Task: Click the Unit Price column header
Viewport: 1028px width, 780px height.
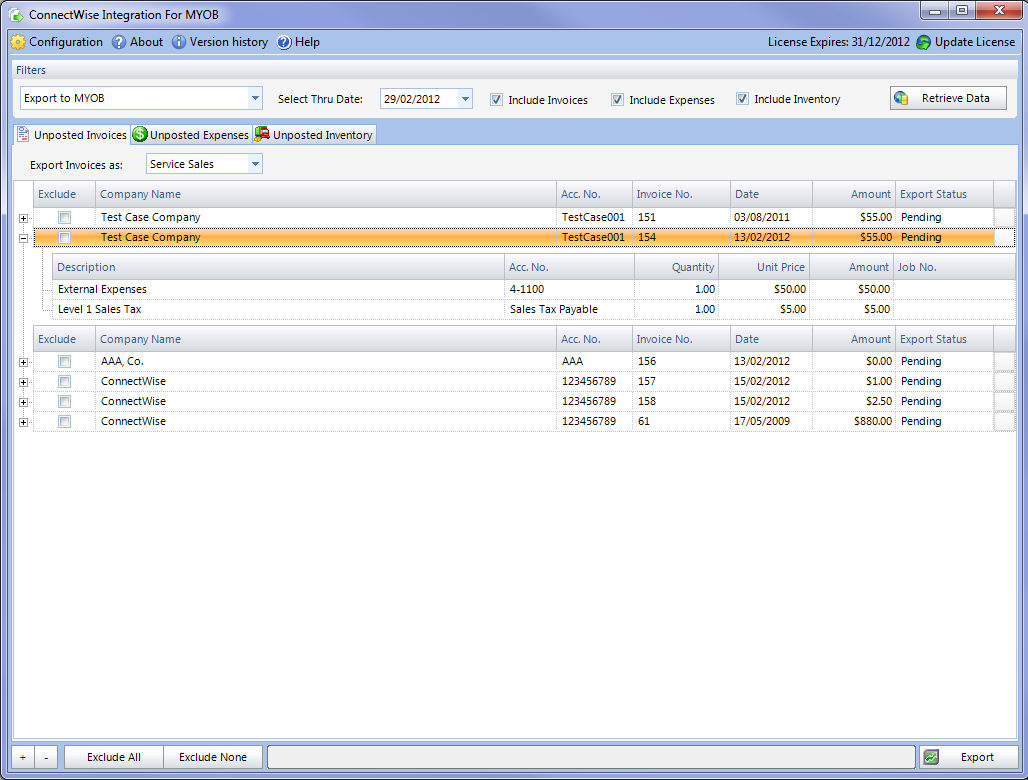Action: pyautogui.click(x=764, y=267)
